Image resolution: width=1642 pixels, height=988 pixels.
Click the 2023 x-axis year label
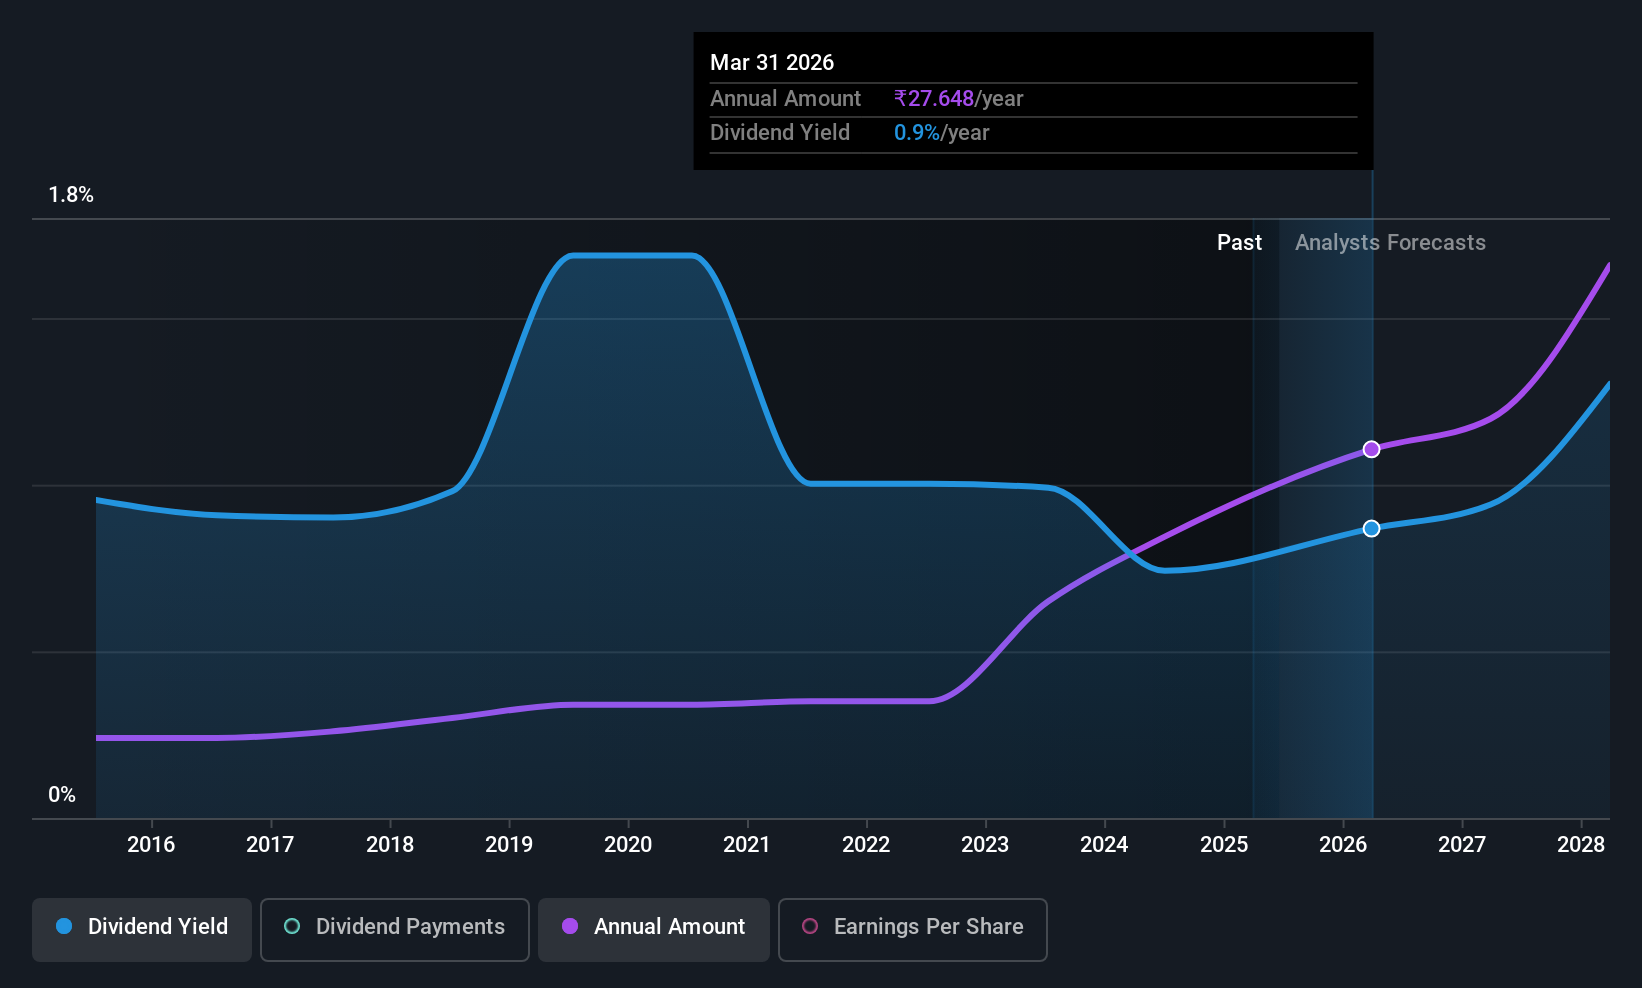985,844
